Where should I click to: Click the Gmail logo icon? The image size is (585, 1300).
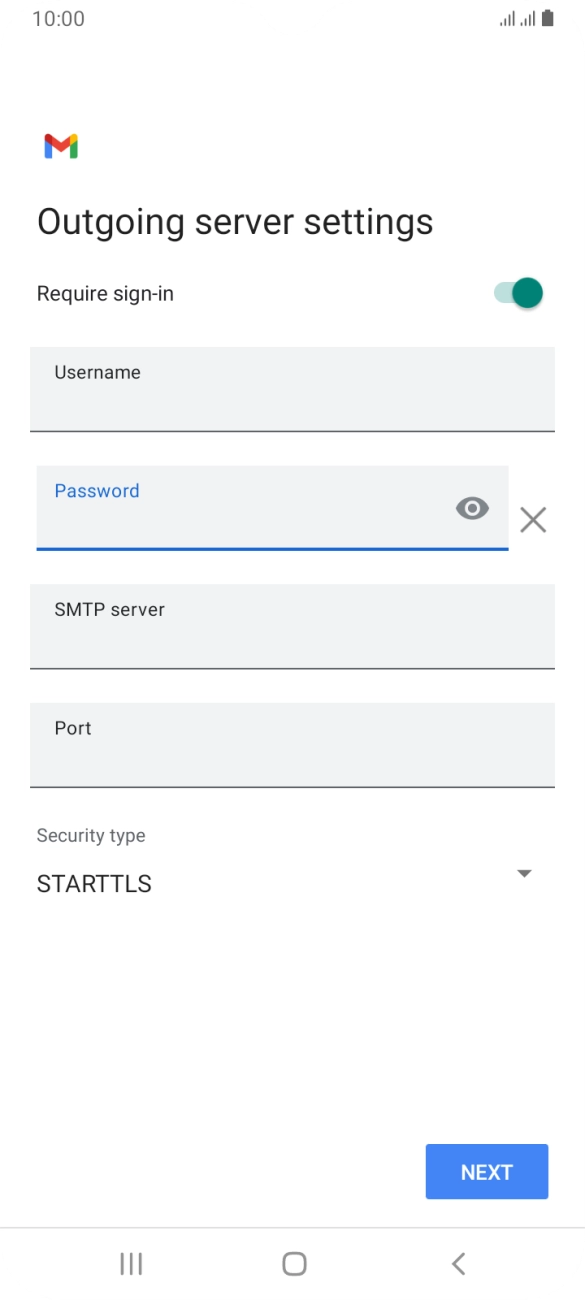60,146
